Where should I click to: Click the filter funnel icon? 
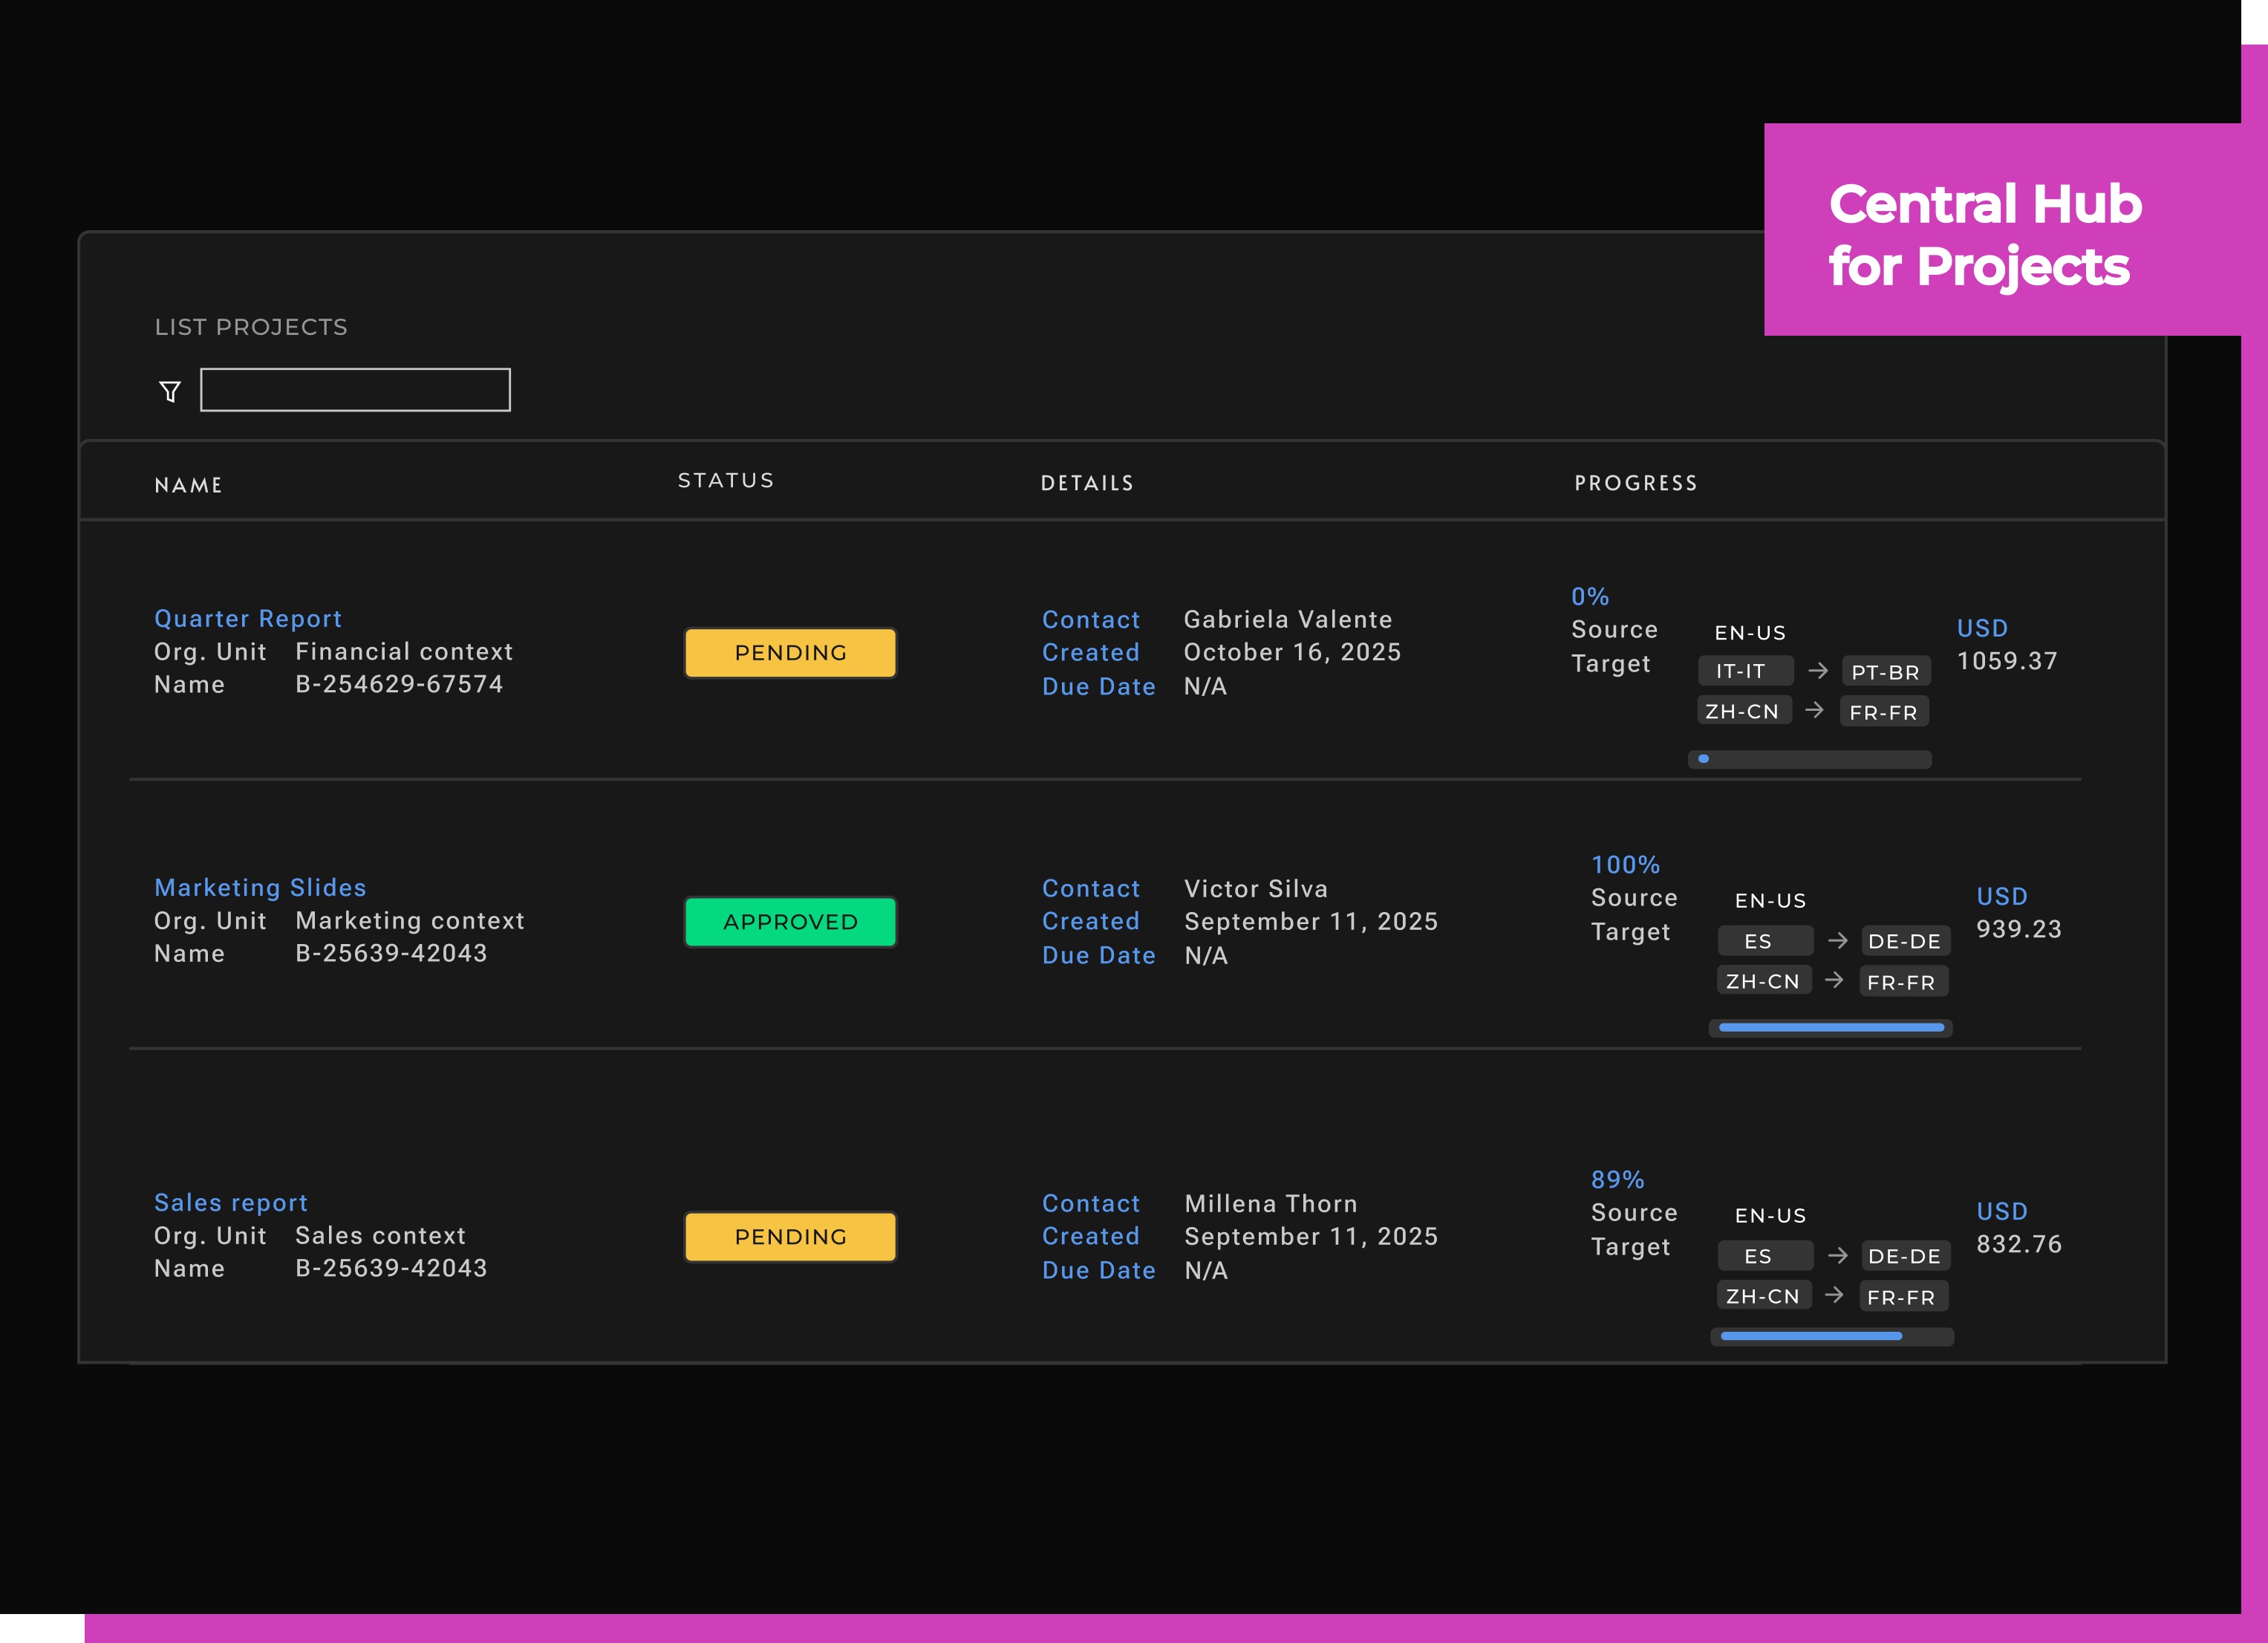[170, 391]
